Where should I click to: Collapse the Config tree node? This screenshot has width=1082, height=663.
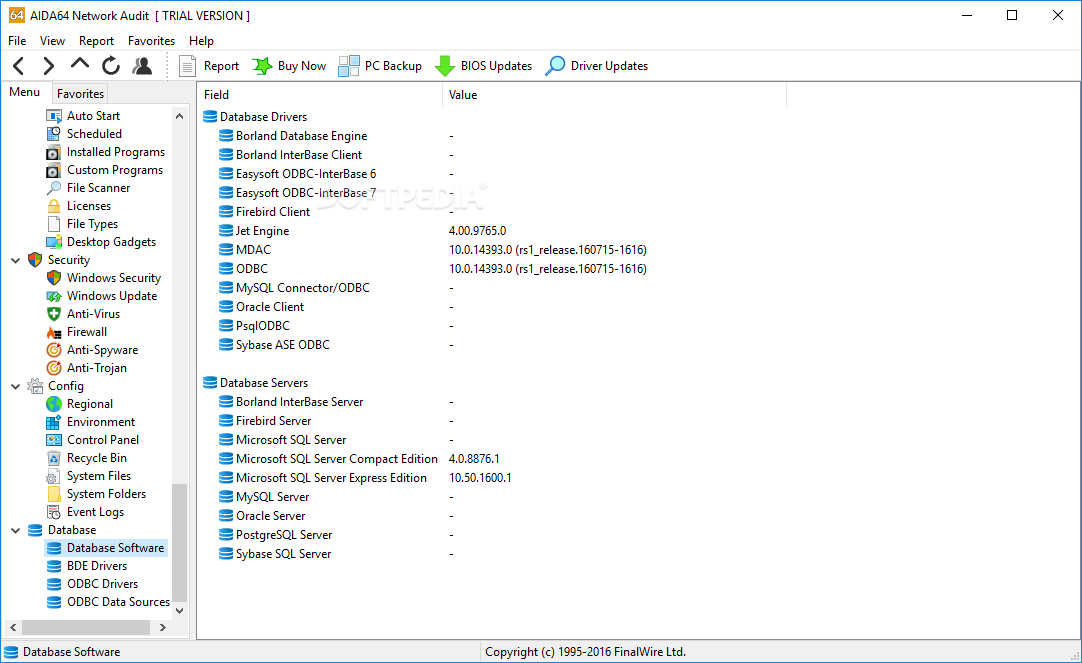[15, 386]
